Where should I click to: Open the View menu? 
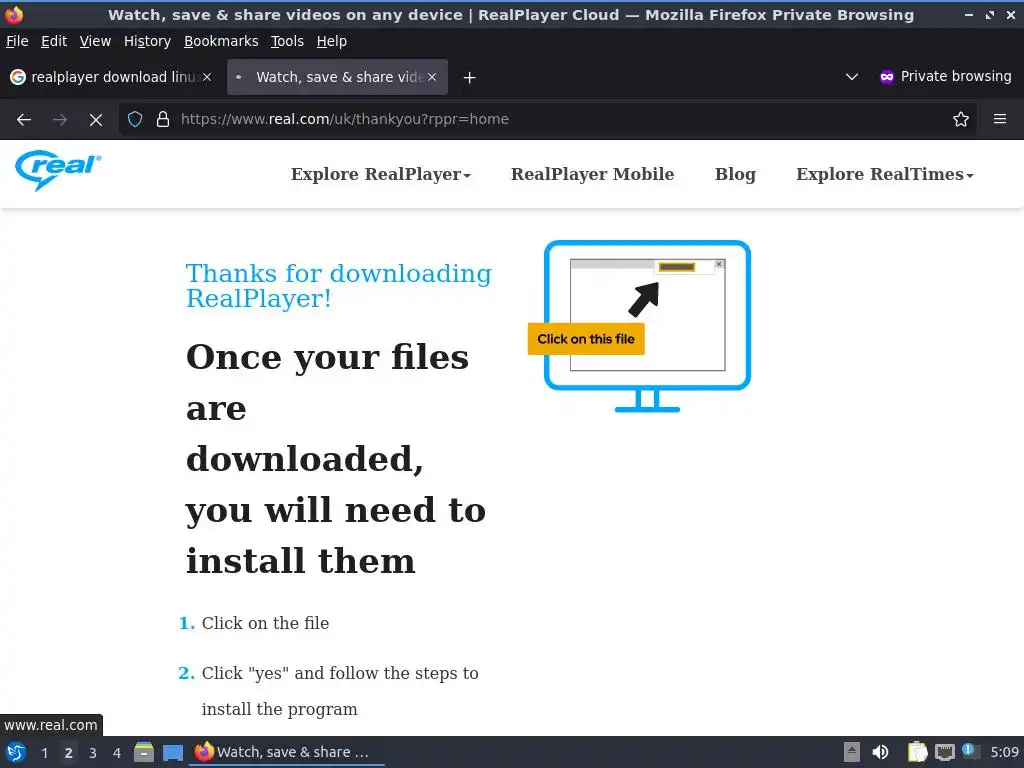tap(95, 41)
